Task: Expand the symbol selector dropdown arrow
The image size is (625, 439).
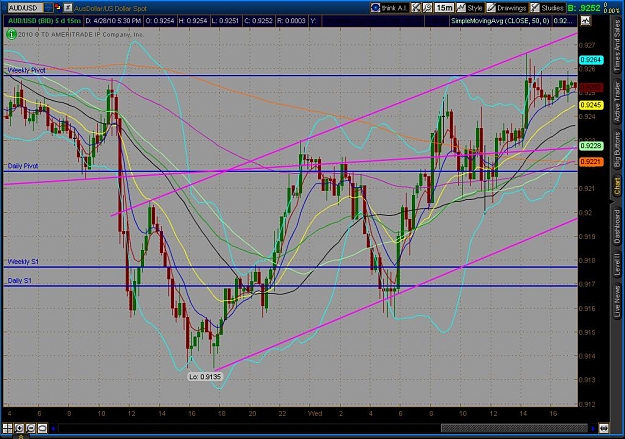Action: tap(48, 8)
